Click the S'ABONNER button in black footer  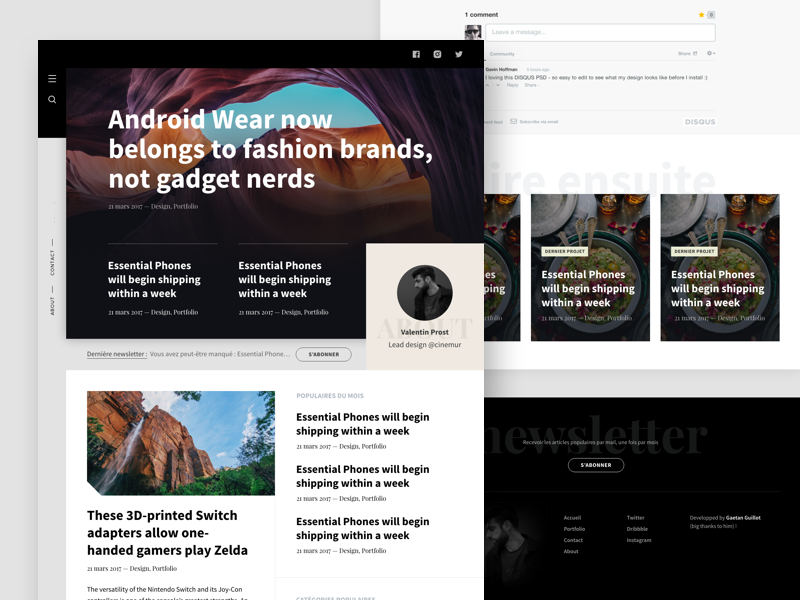[596, 465]
